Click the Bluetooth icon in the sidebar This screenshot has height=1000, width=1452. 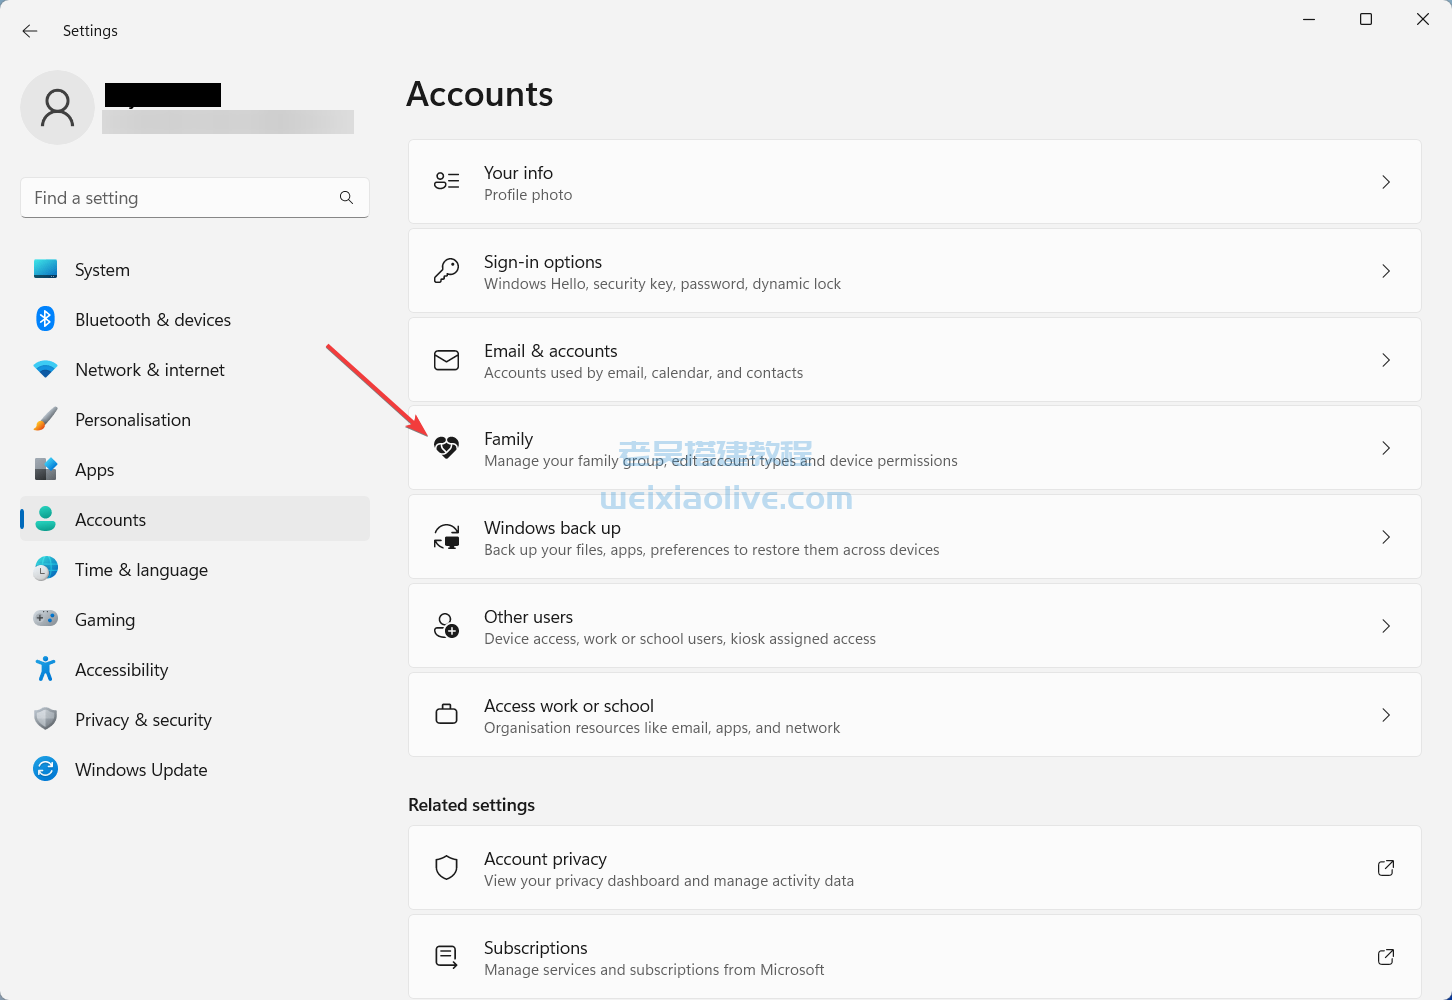[x=45, y=319]
